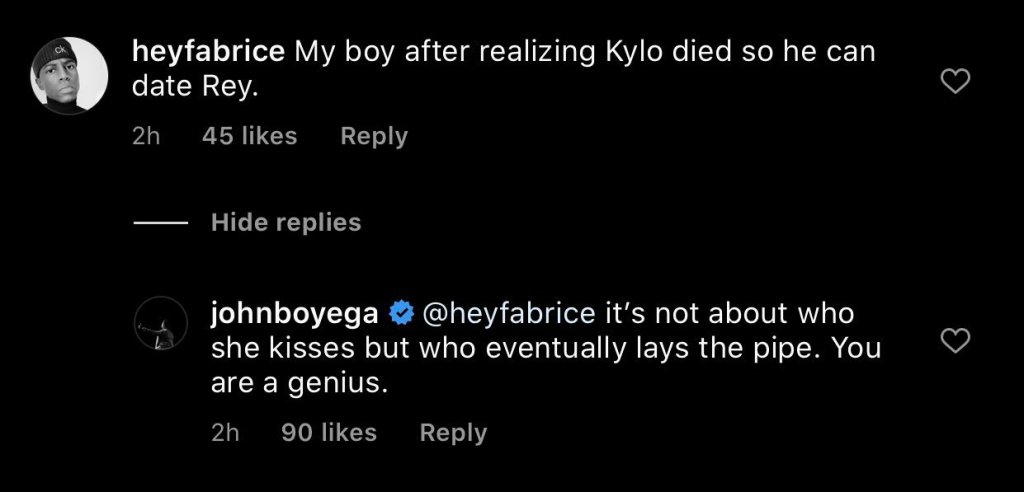Click the dash line beside Hide replies
The height and width of the screenshot is (492, 1024).
[x=159, y=222]
